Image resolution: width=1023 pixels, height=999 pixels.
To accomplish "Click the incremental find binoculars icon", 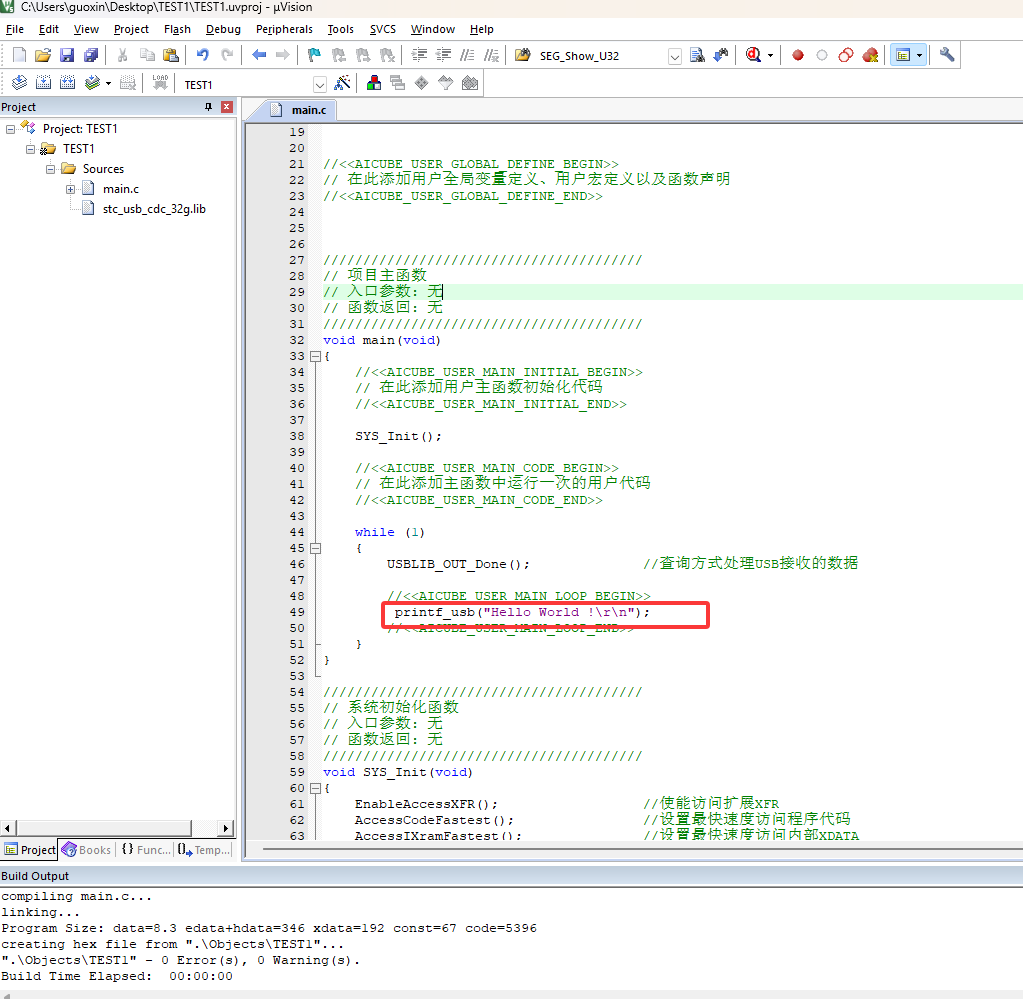I will tap(721, 55).
